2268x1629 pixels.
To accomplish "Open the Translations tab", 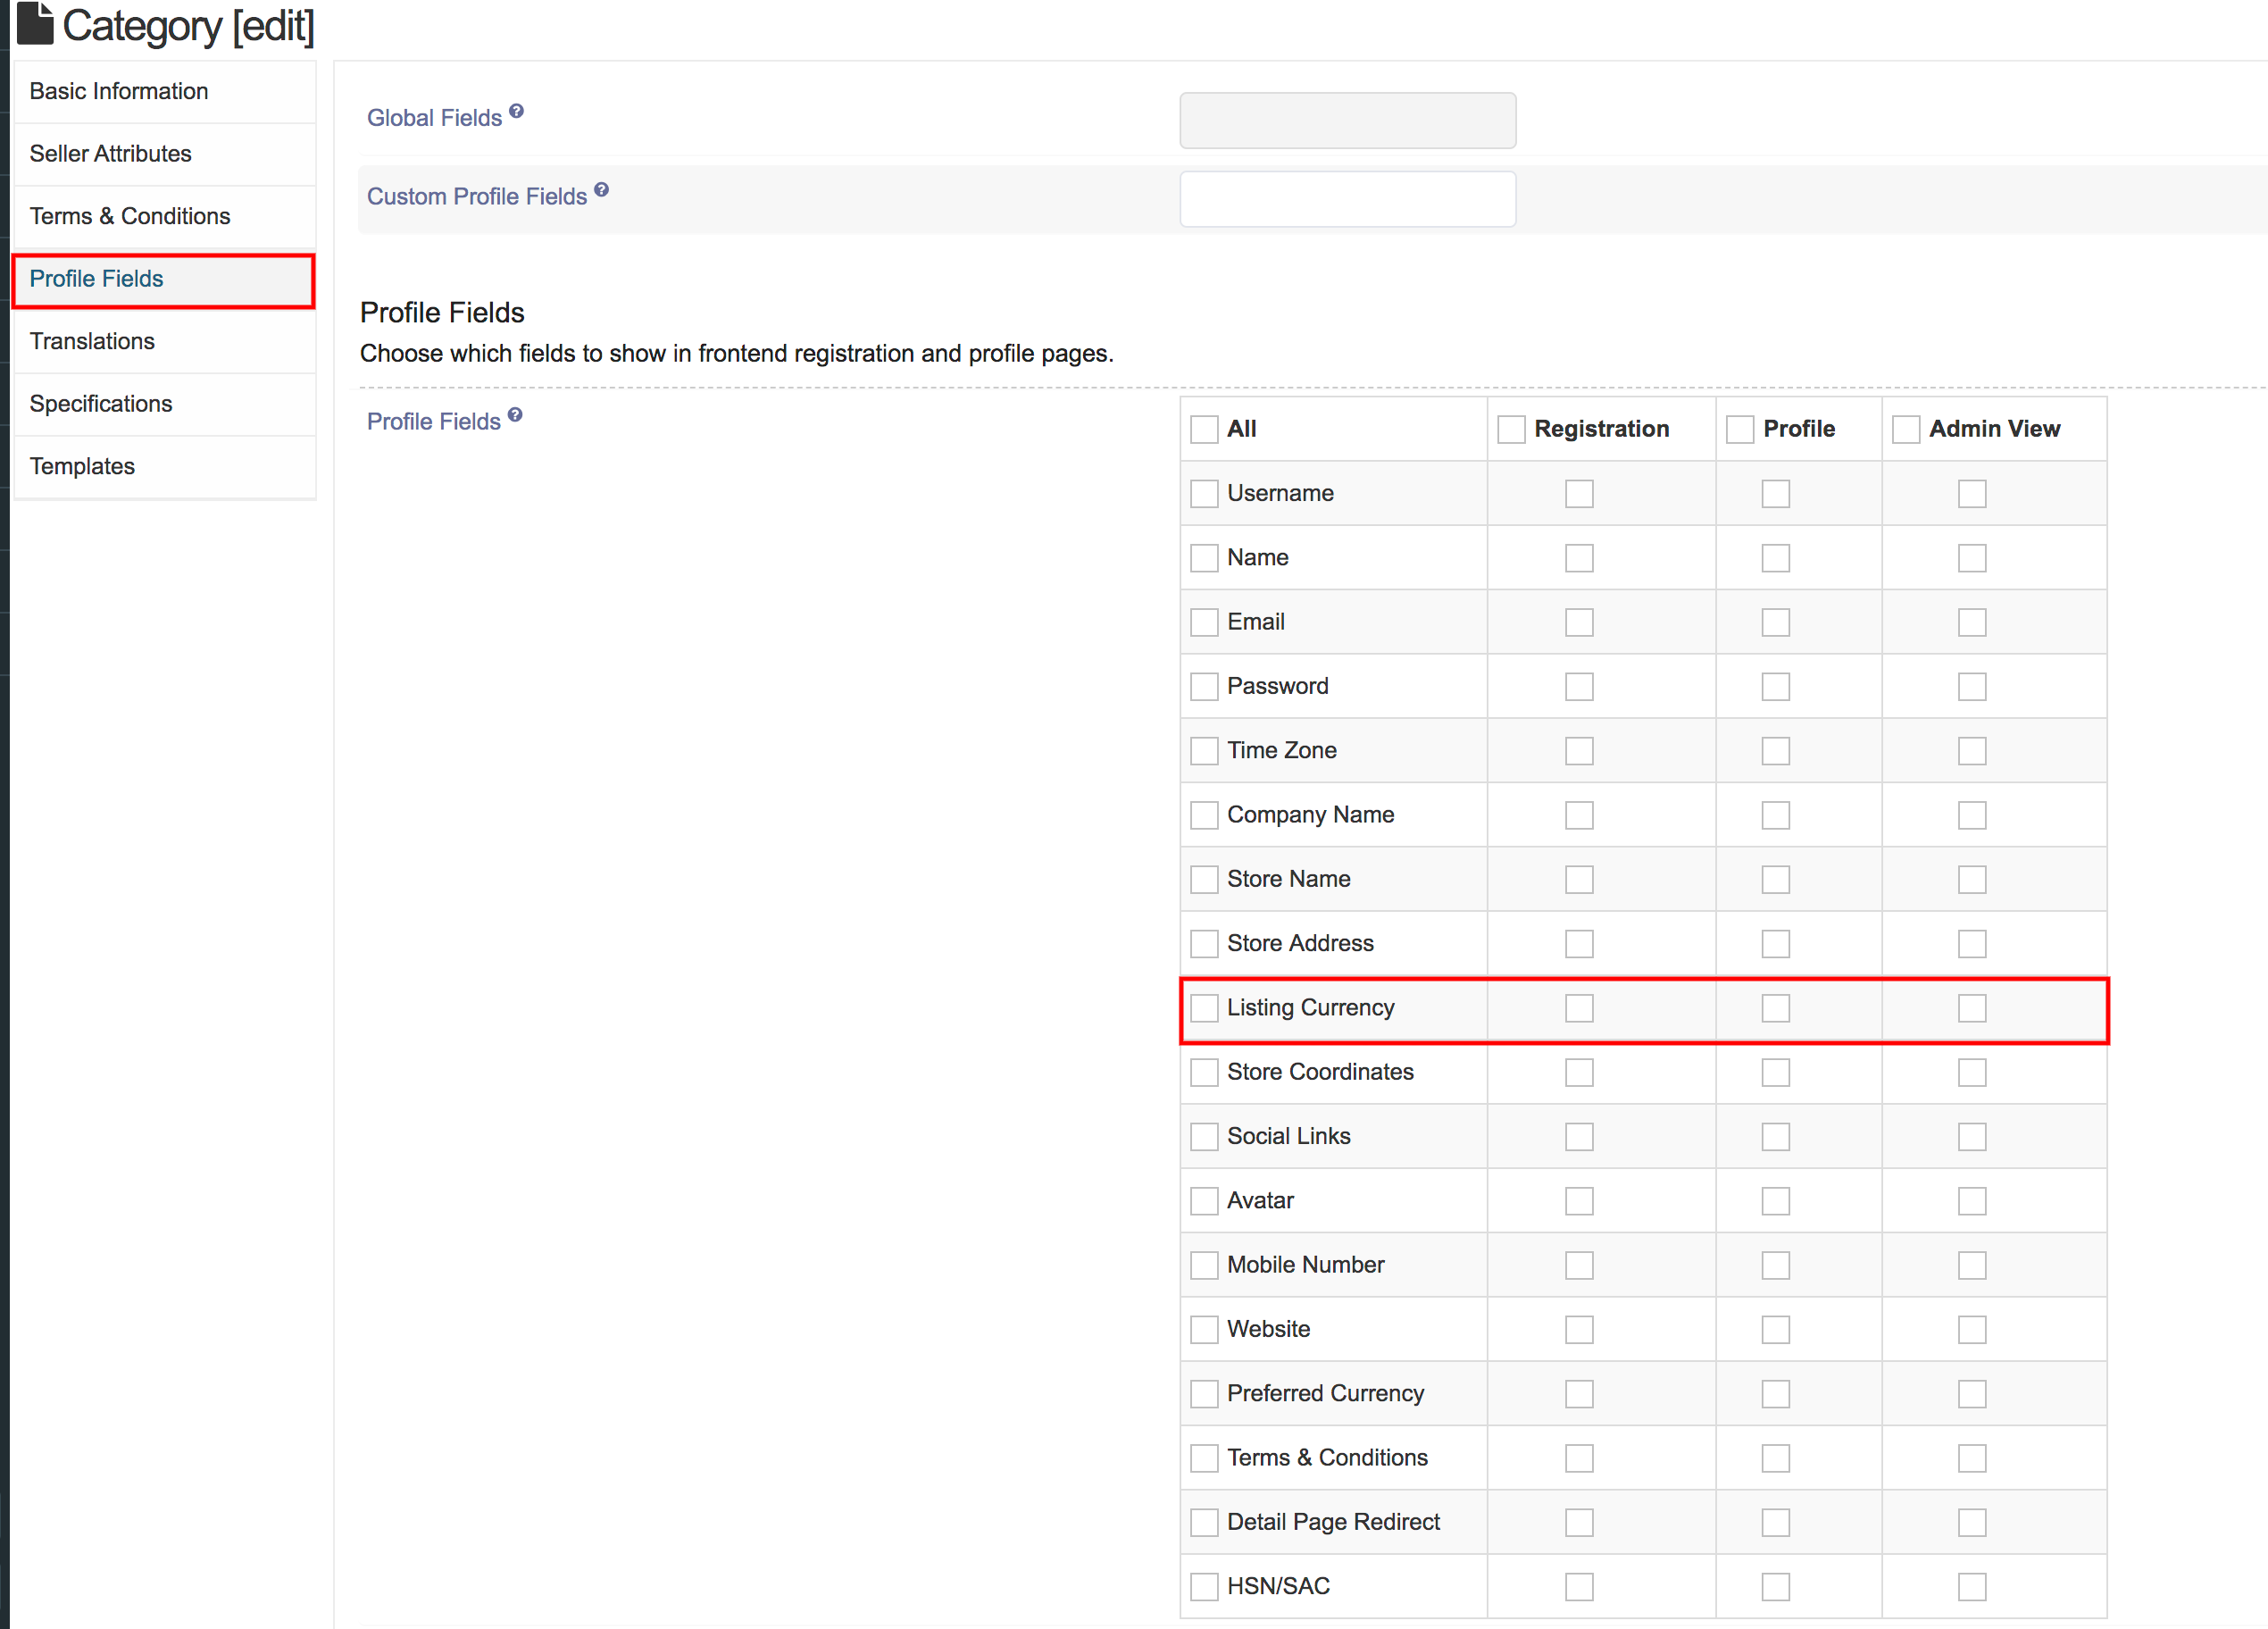I will coord(92,341).
